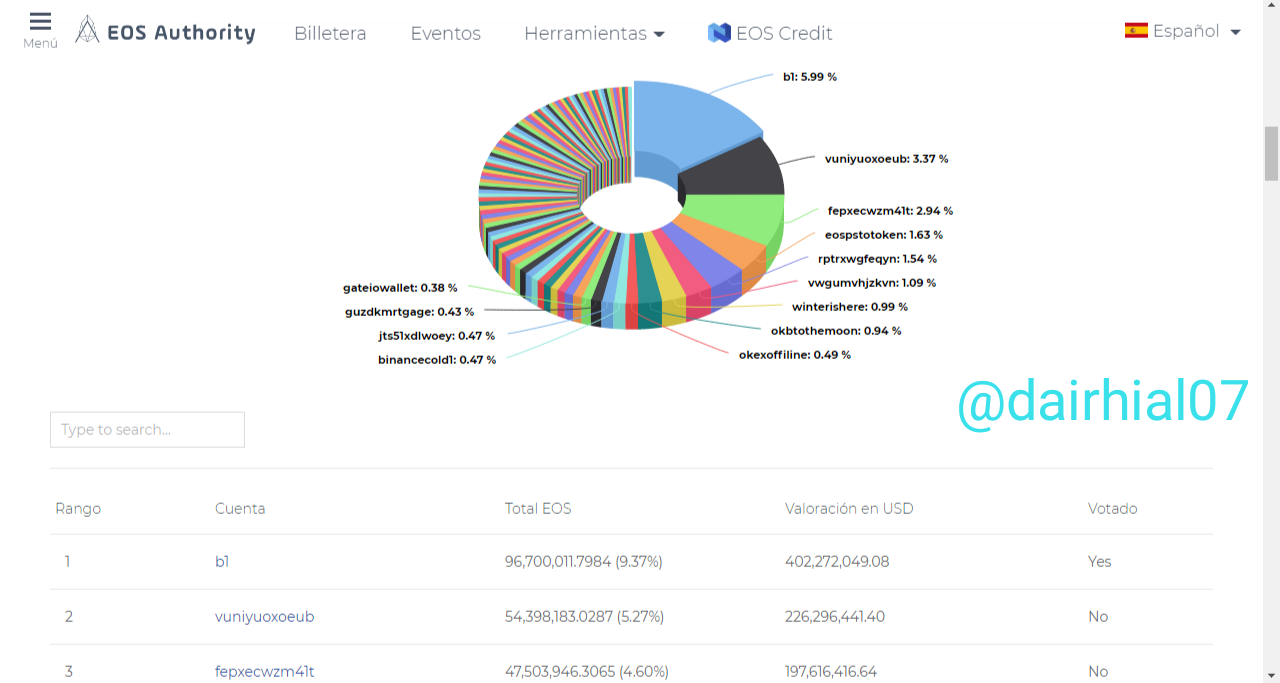Click the chart label 'okbtothemoon: 0.94 %'
The image size is (1280, 683).
tap(836, 331)
